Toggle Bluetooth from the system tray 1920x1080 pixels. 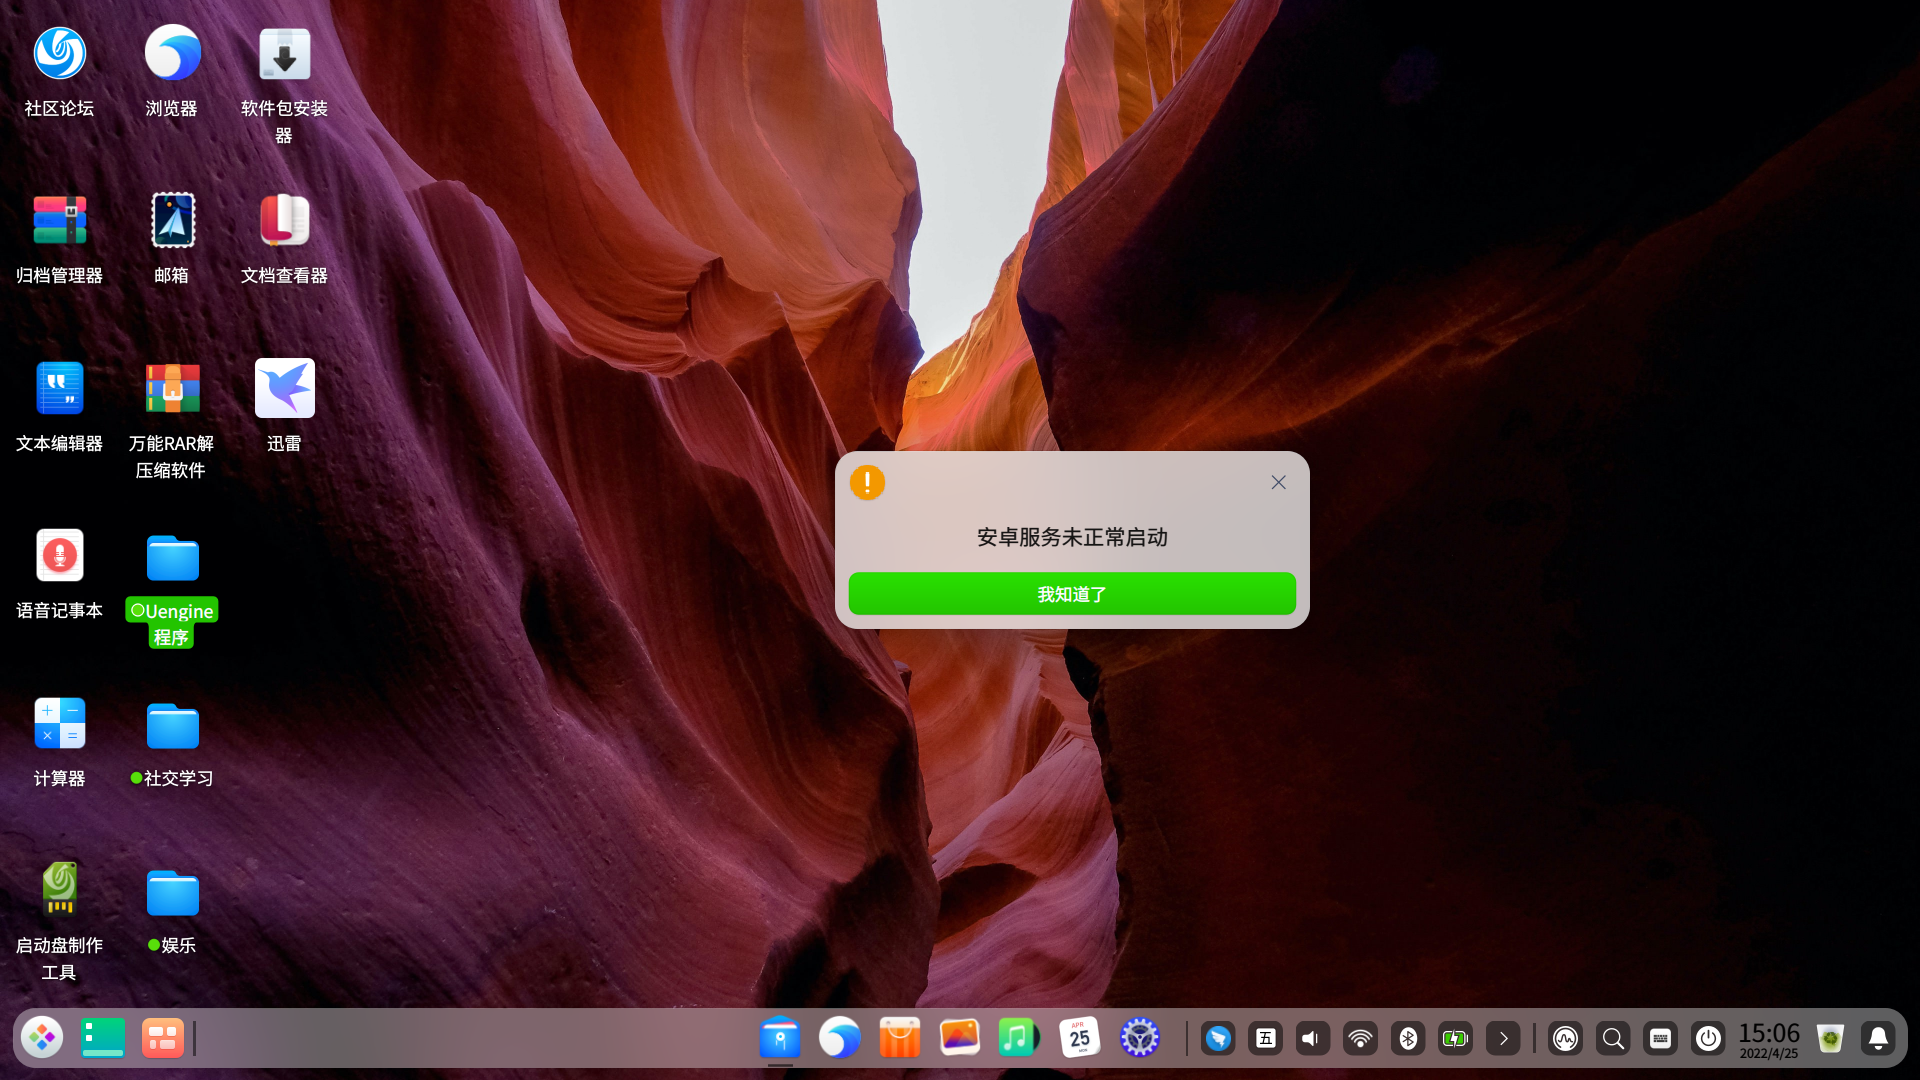coord(1408,1037)
